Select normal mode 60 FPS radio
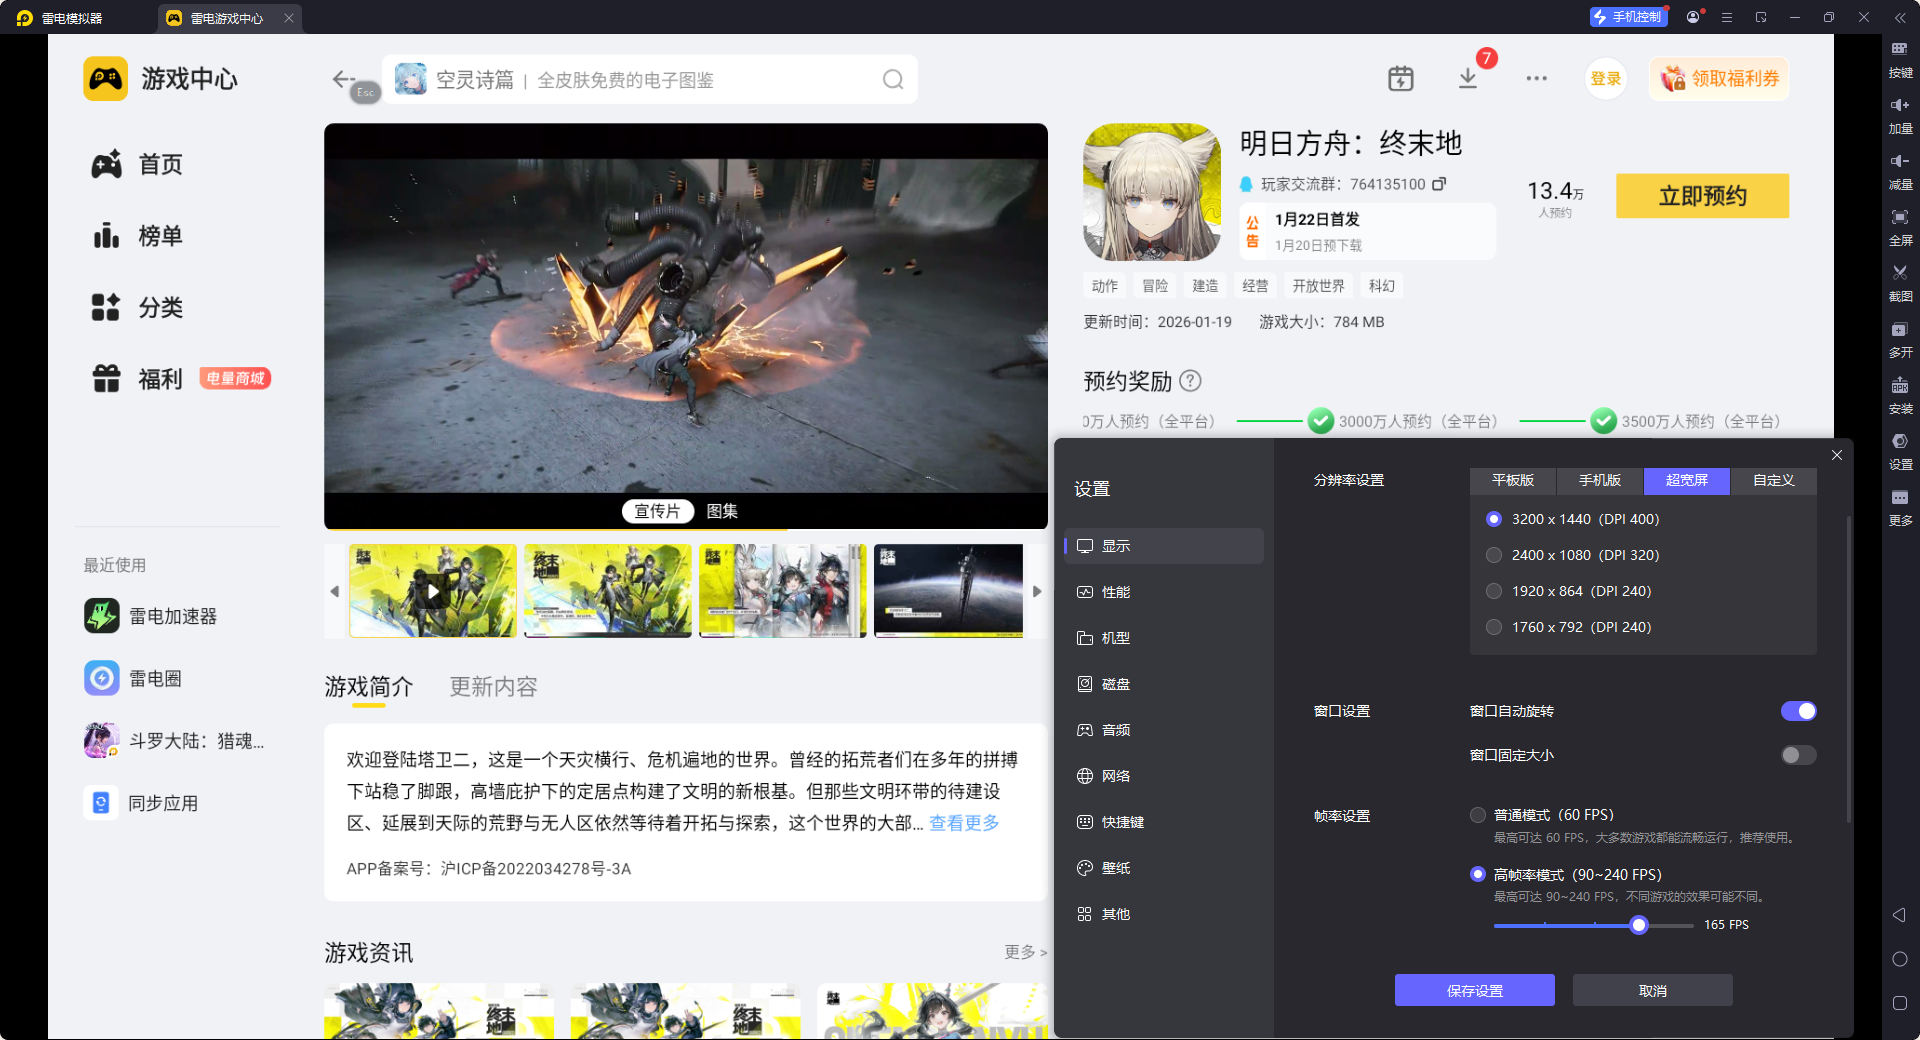Image resolution: width=1920 pixels, height=1040 pixels. 1478,815
